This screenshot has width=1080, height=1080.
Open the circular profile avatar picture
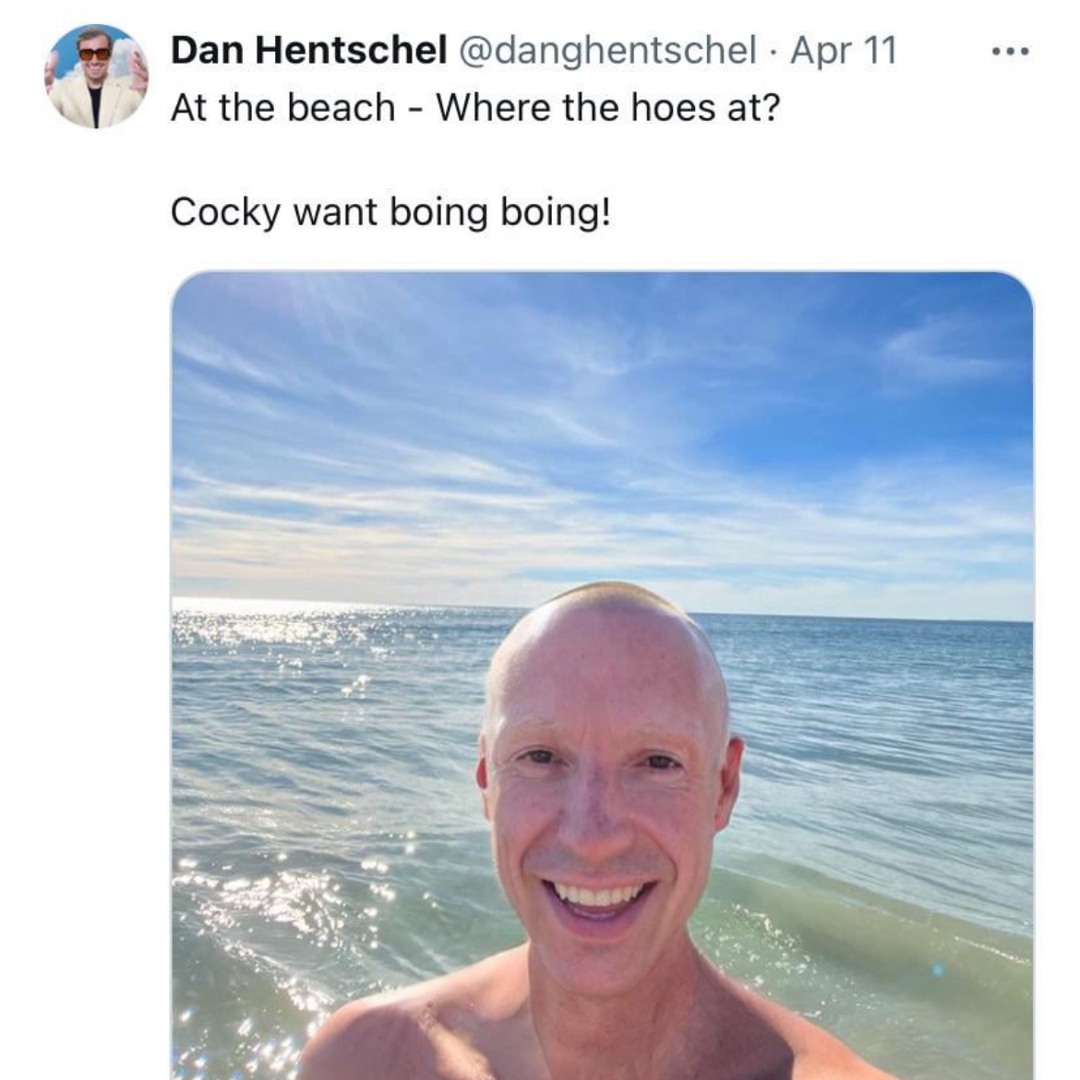pyautogui.click(x=96, y=76)
